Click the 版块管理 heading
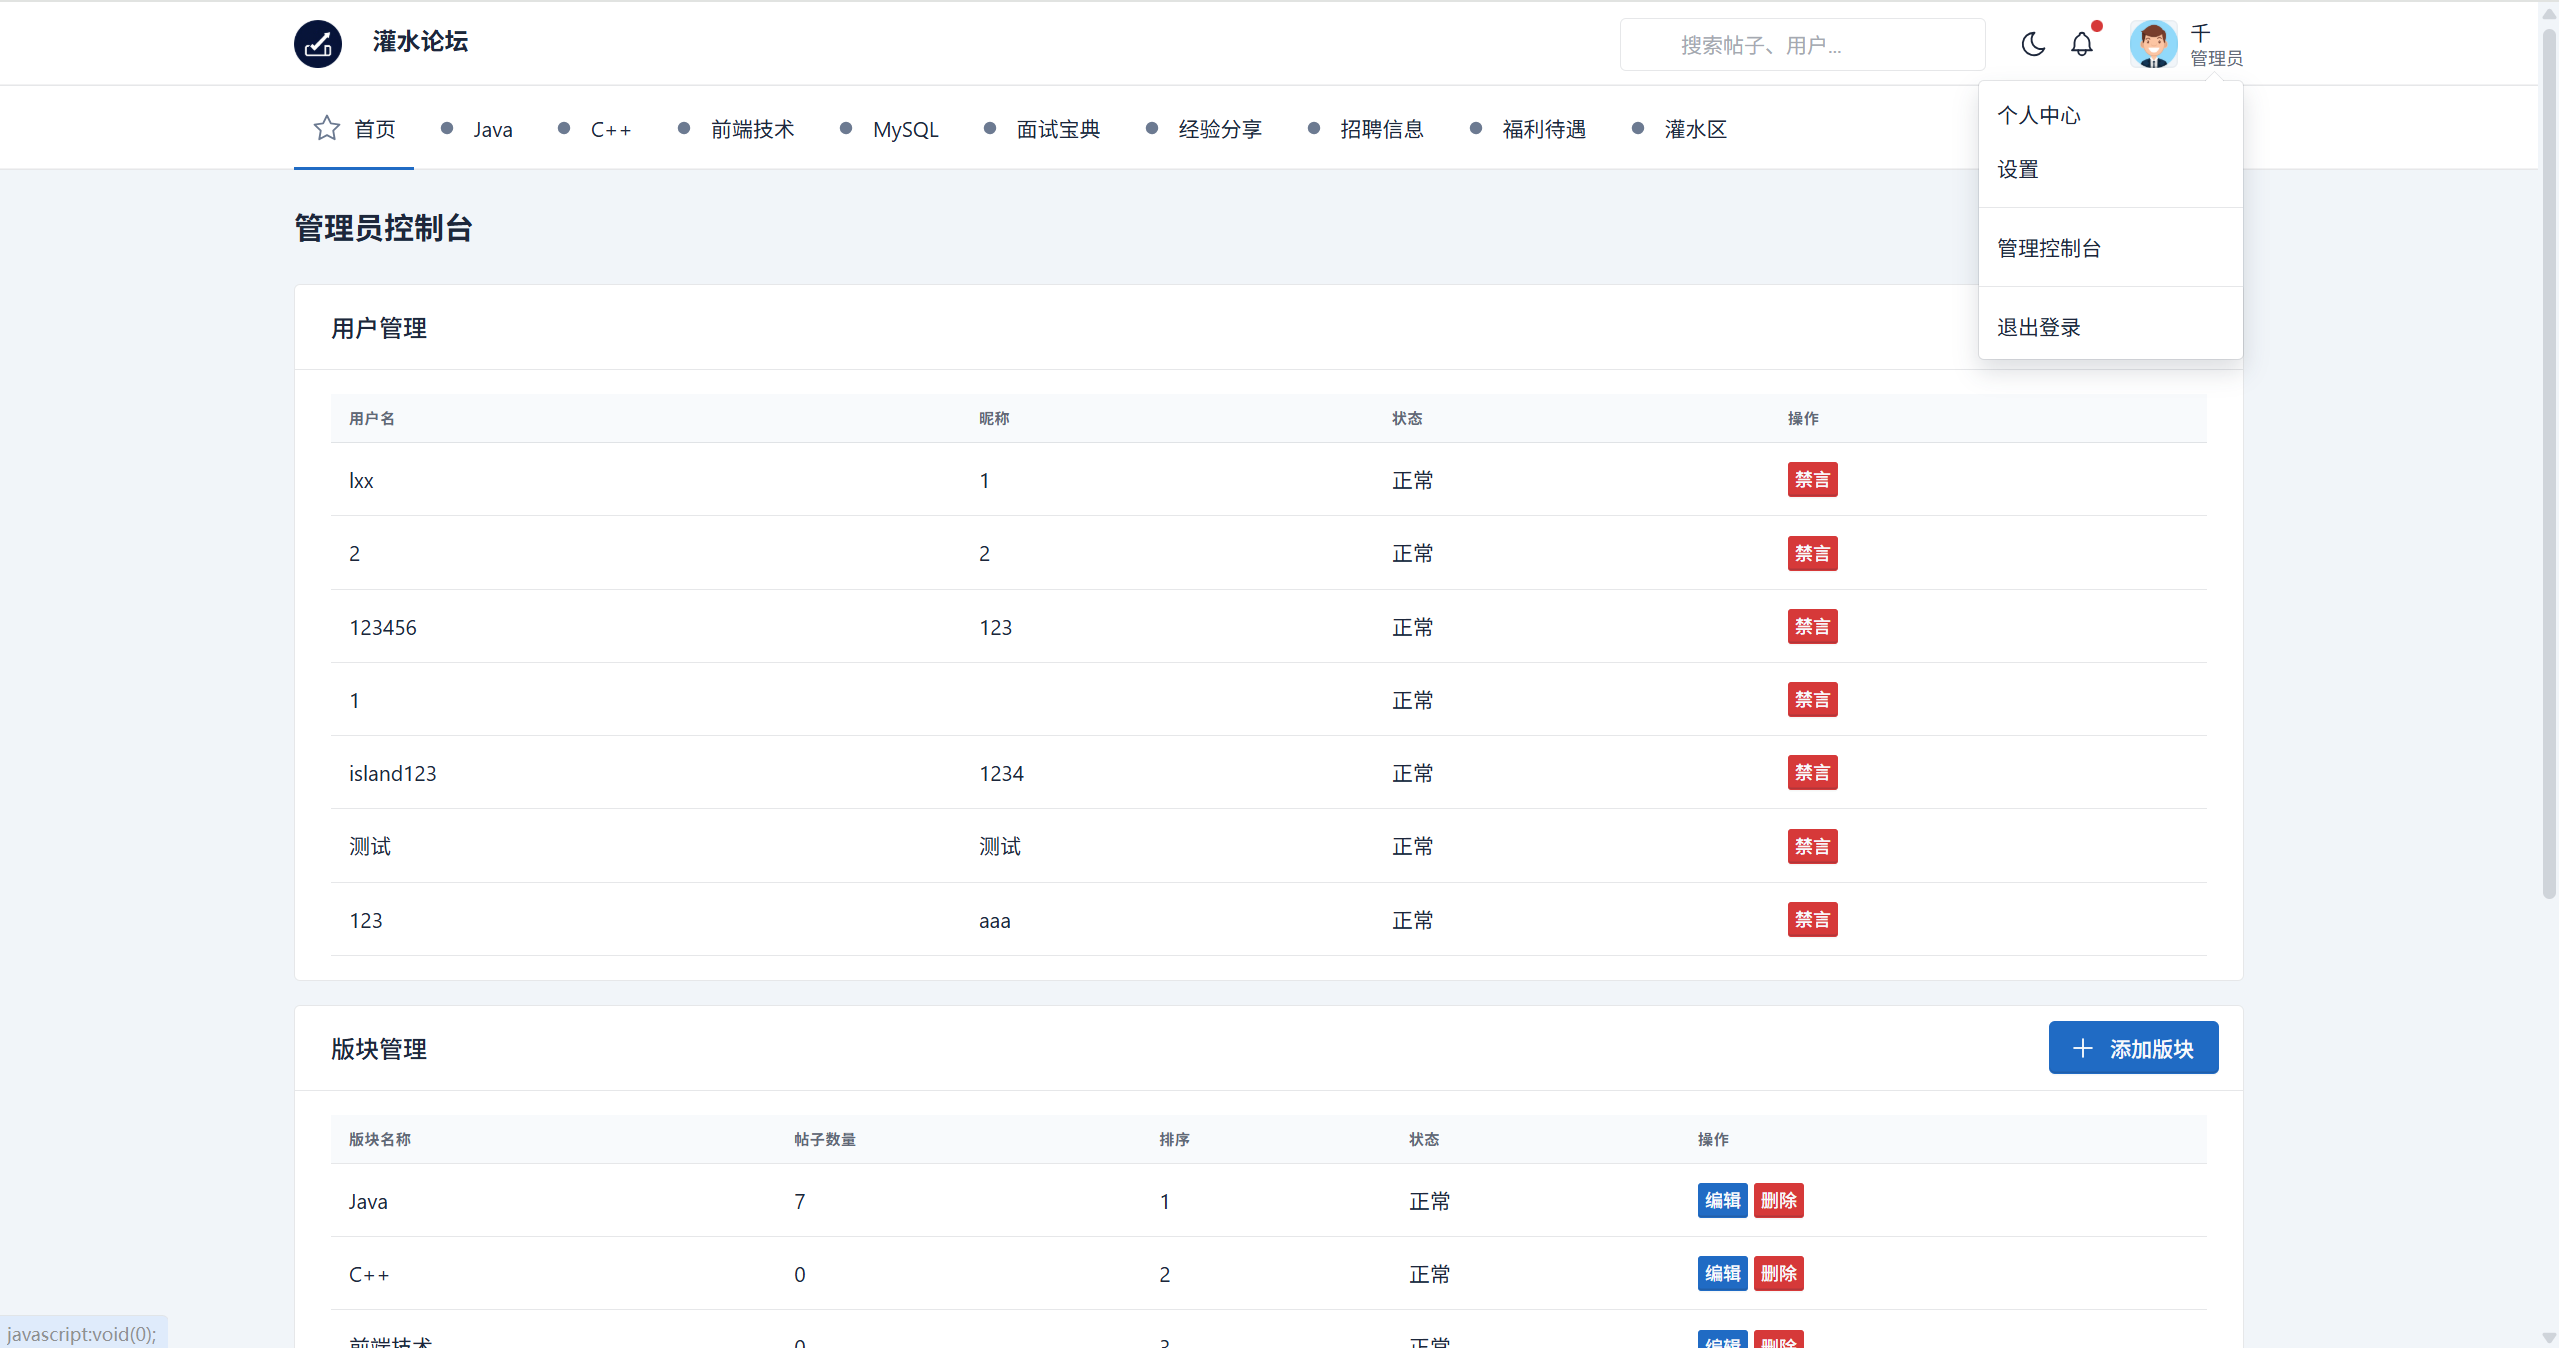 point(379,1049)
